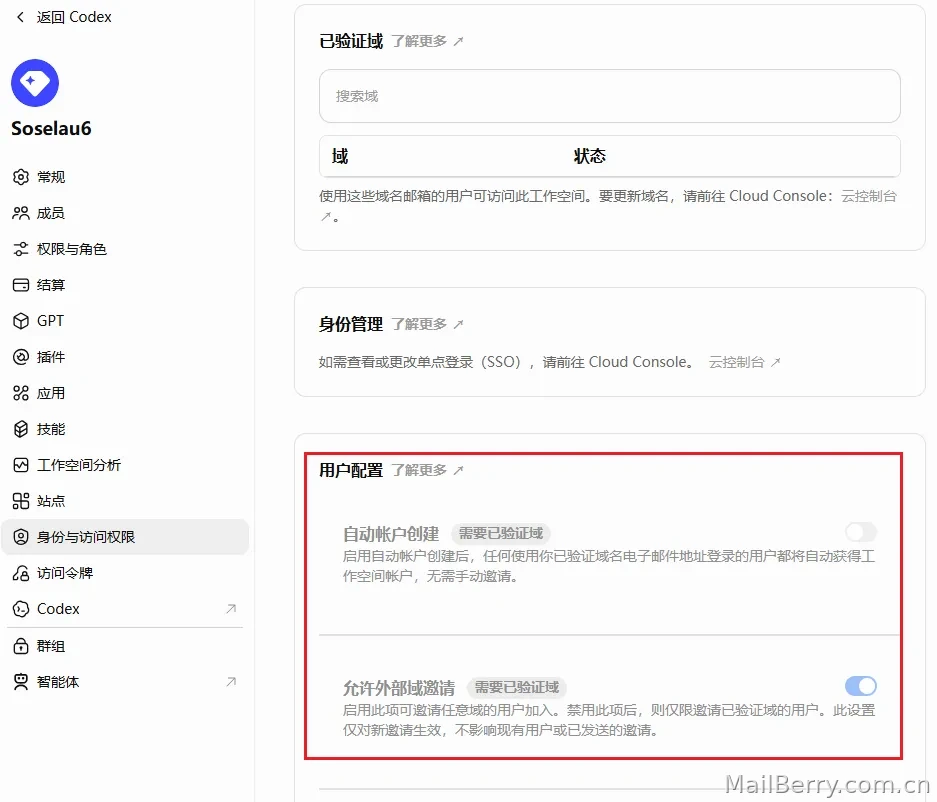Click the 访问令牌 lock-key icon
Image resolution: width=937 pixels, height=802 pixels.
coord(21,573)
